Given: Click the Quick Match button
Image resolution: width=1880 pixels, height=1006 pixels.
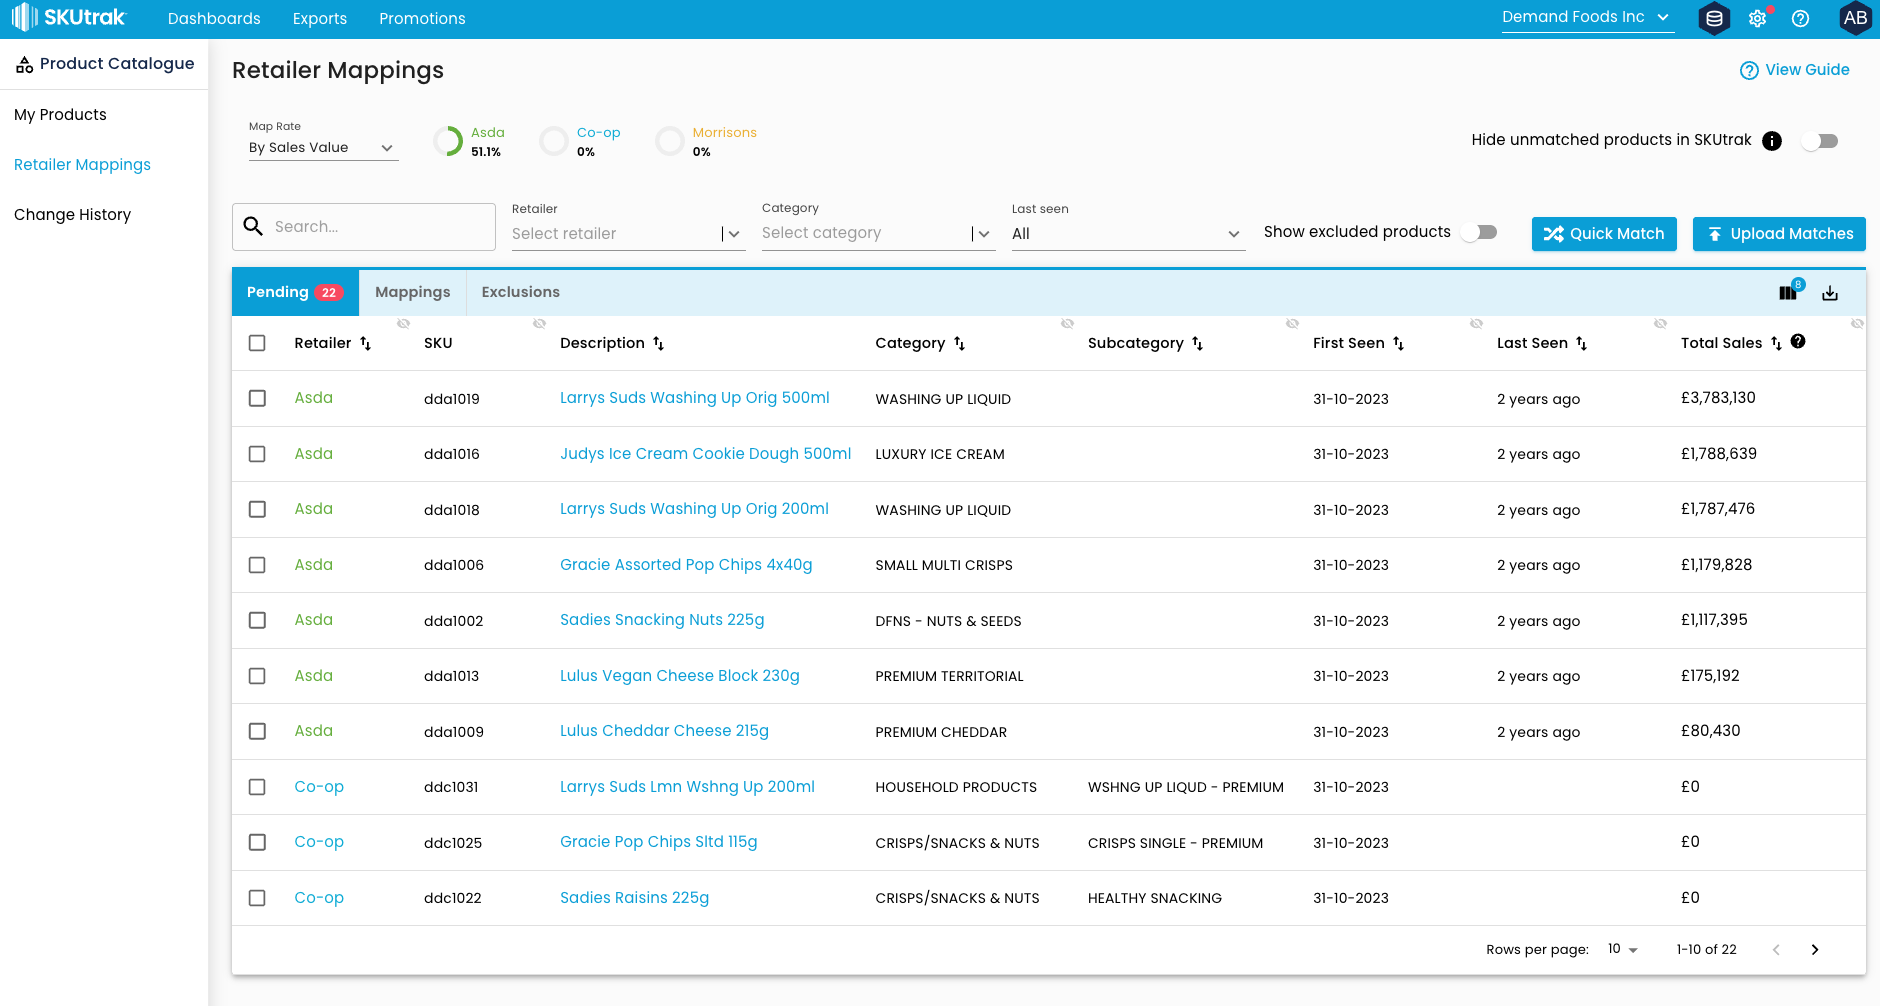Looking at the screenshot, I should (x=1604, y=234).
